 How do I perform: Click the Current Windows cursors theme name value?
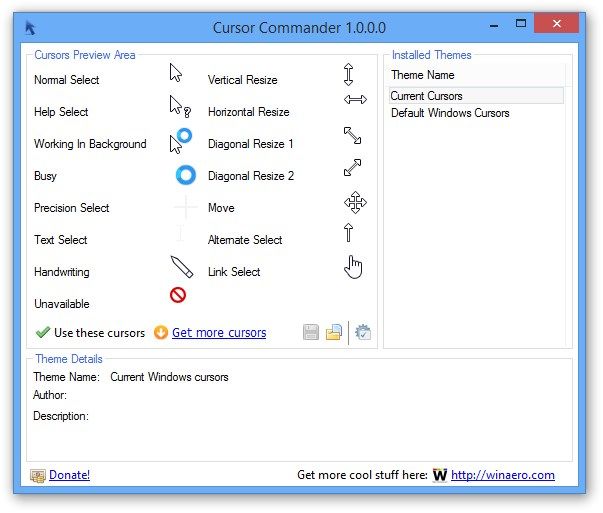pyautogui.click(x=169, y=377)
